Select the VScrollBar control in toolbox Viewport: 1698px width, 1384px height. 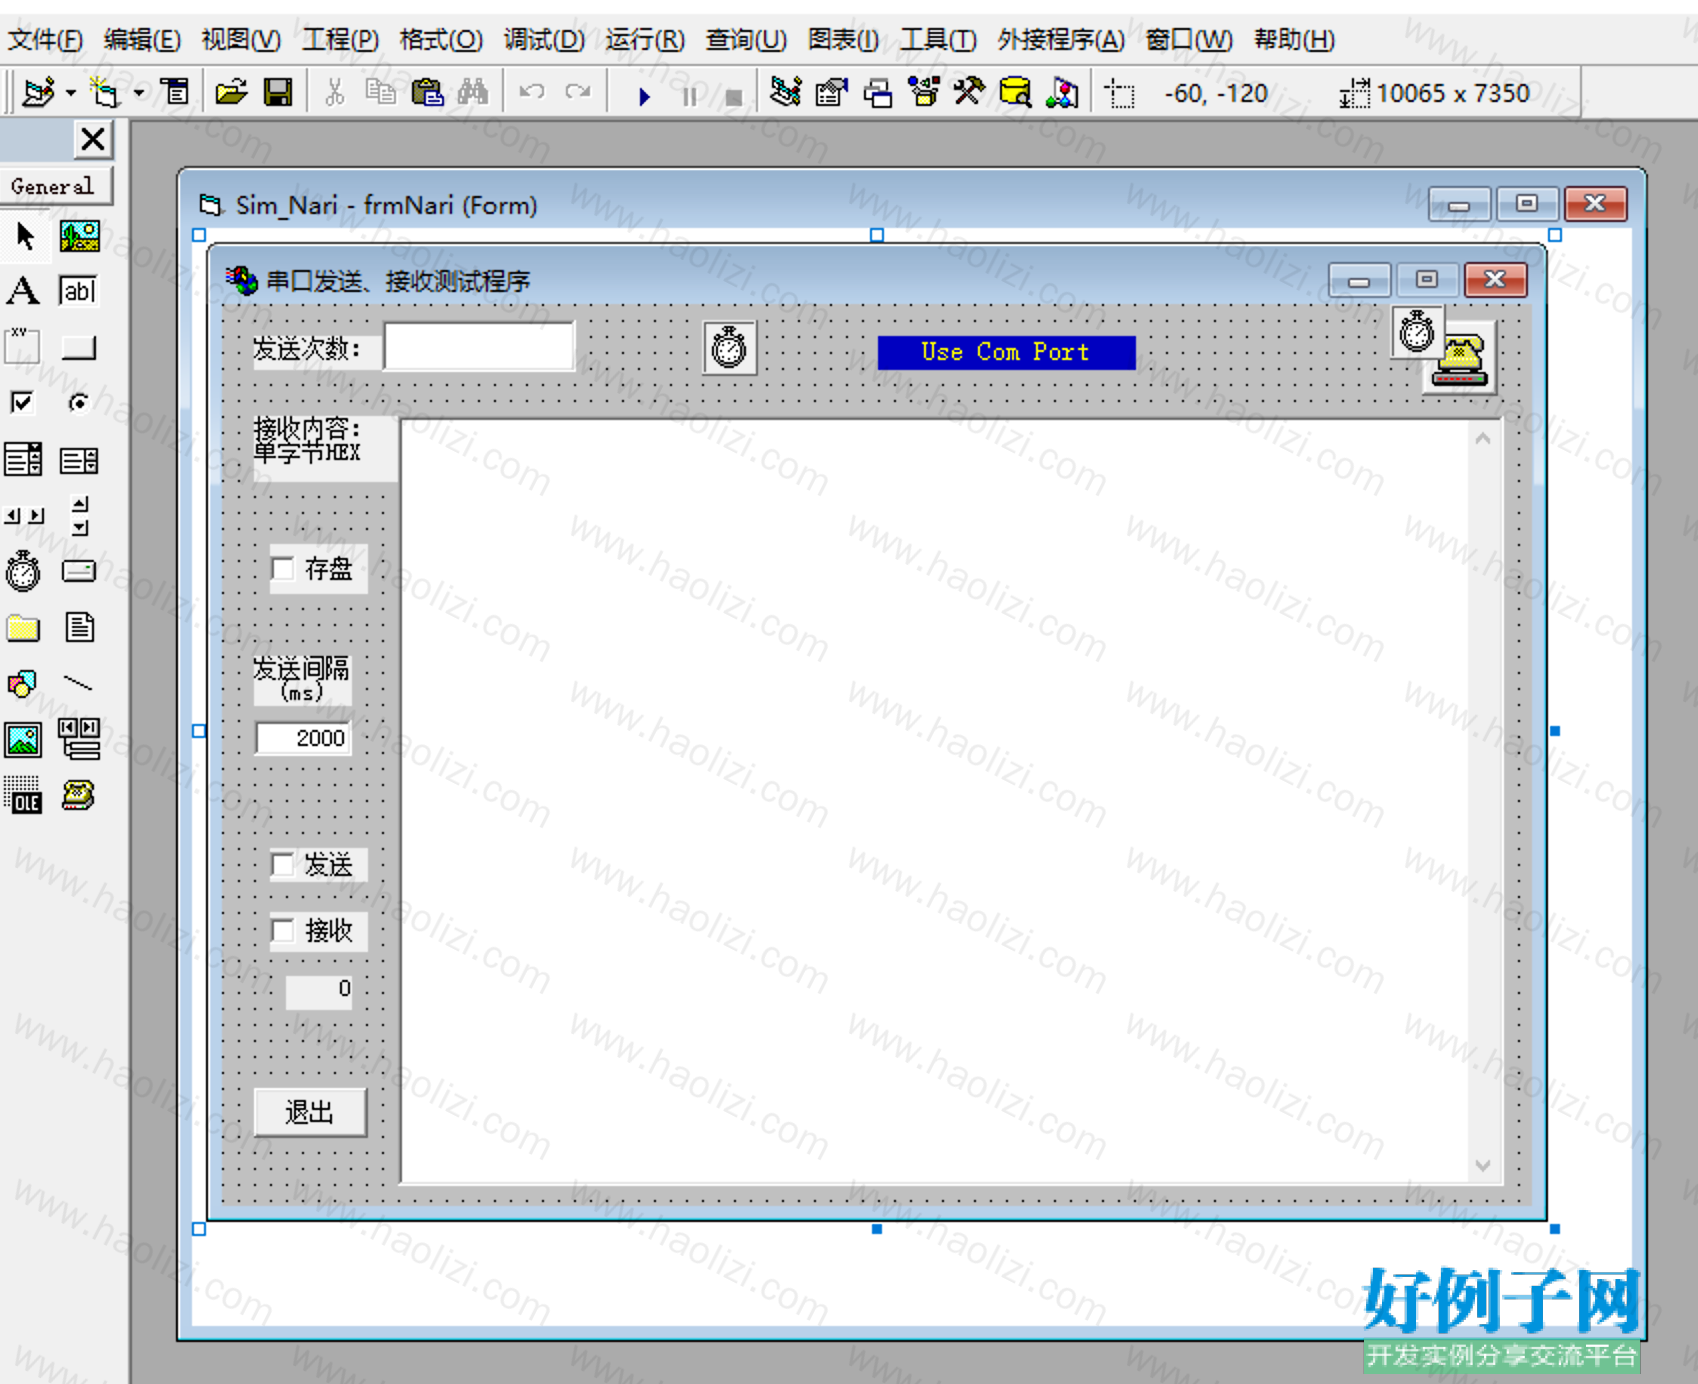pyautogui.click(x=81, y=516)
